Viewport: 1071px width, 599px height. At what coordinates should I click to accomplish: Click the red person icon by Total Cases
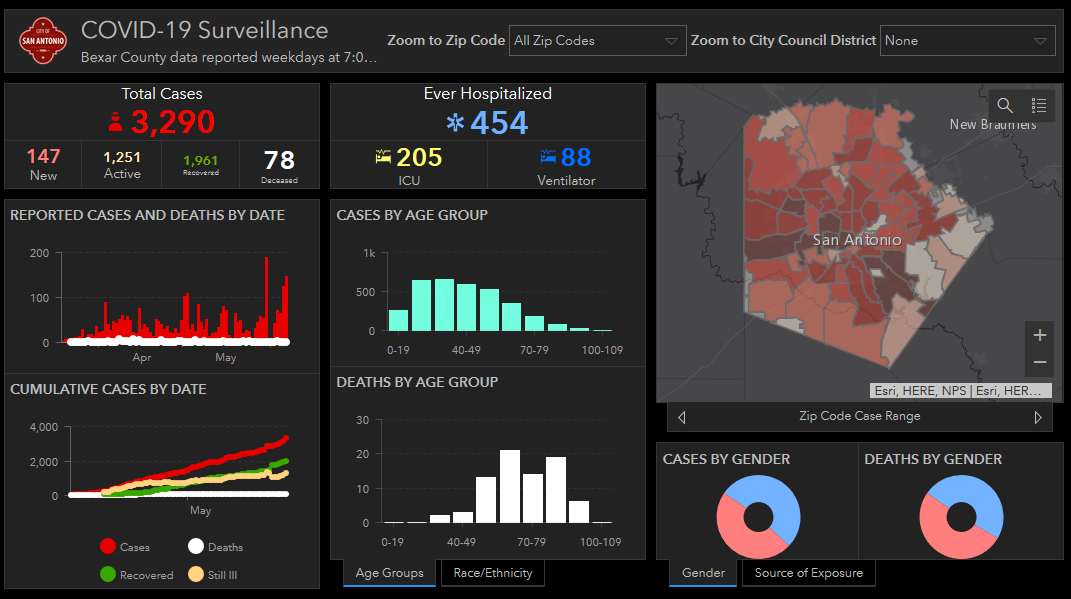pyautogui.click(x=115, y=122)
